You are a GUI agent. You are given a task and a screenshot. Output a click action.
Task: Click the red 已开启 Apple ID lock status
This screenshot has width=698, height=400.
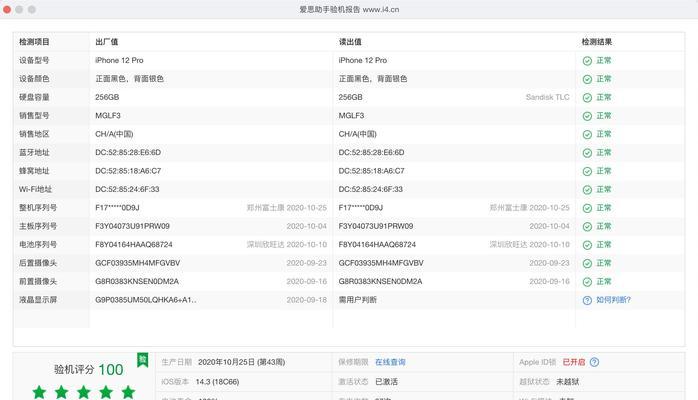(574, 362)
